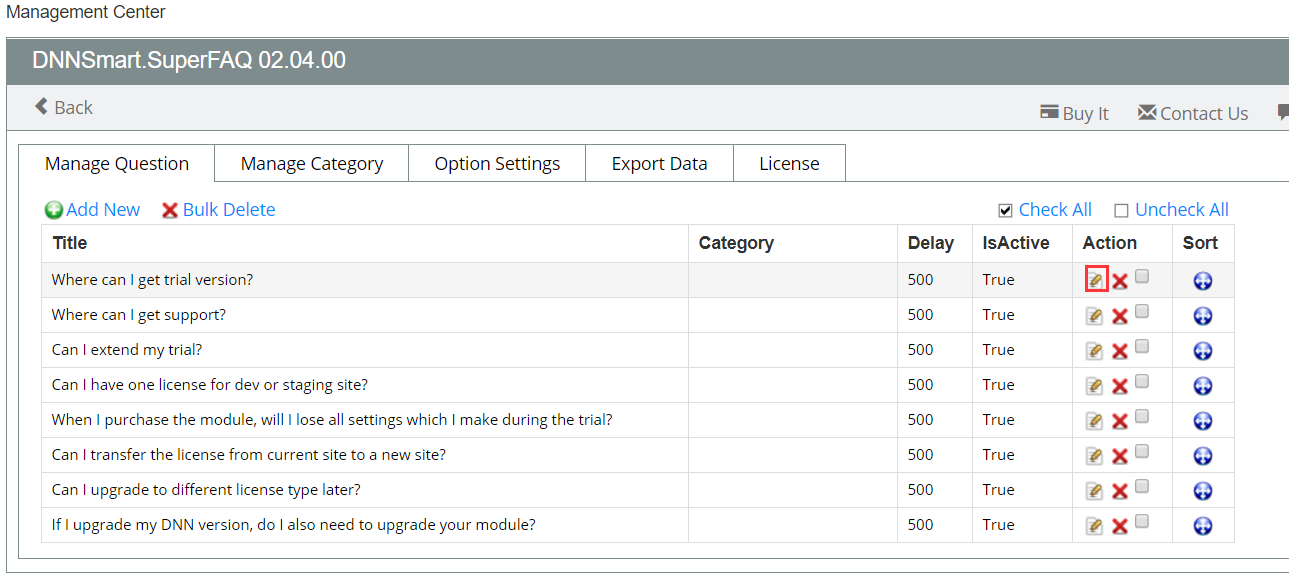This screenshot has width=1289, height=580.
Task: Add New question
Action: point(93,210)
